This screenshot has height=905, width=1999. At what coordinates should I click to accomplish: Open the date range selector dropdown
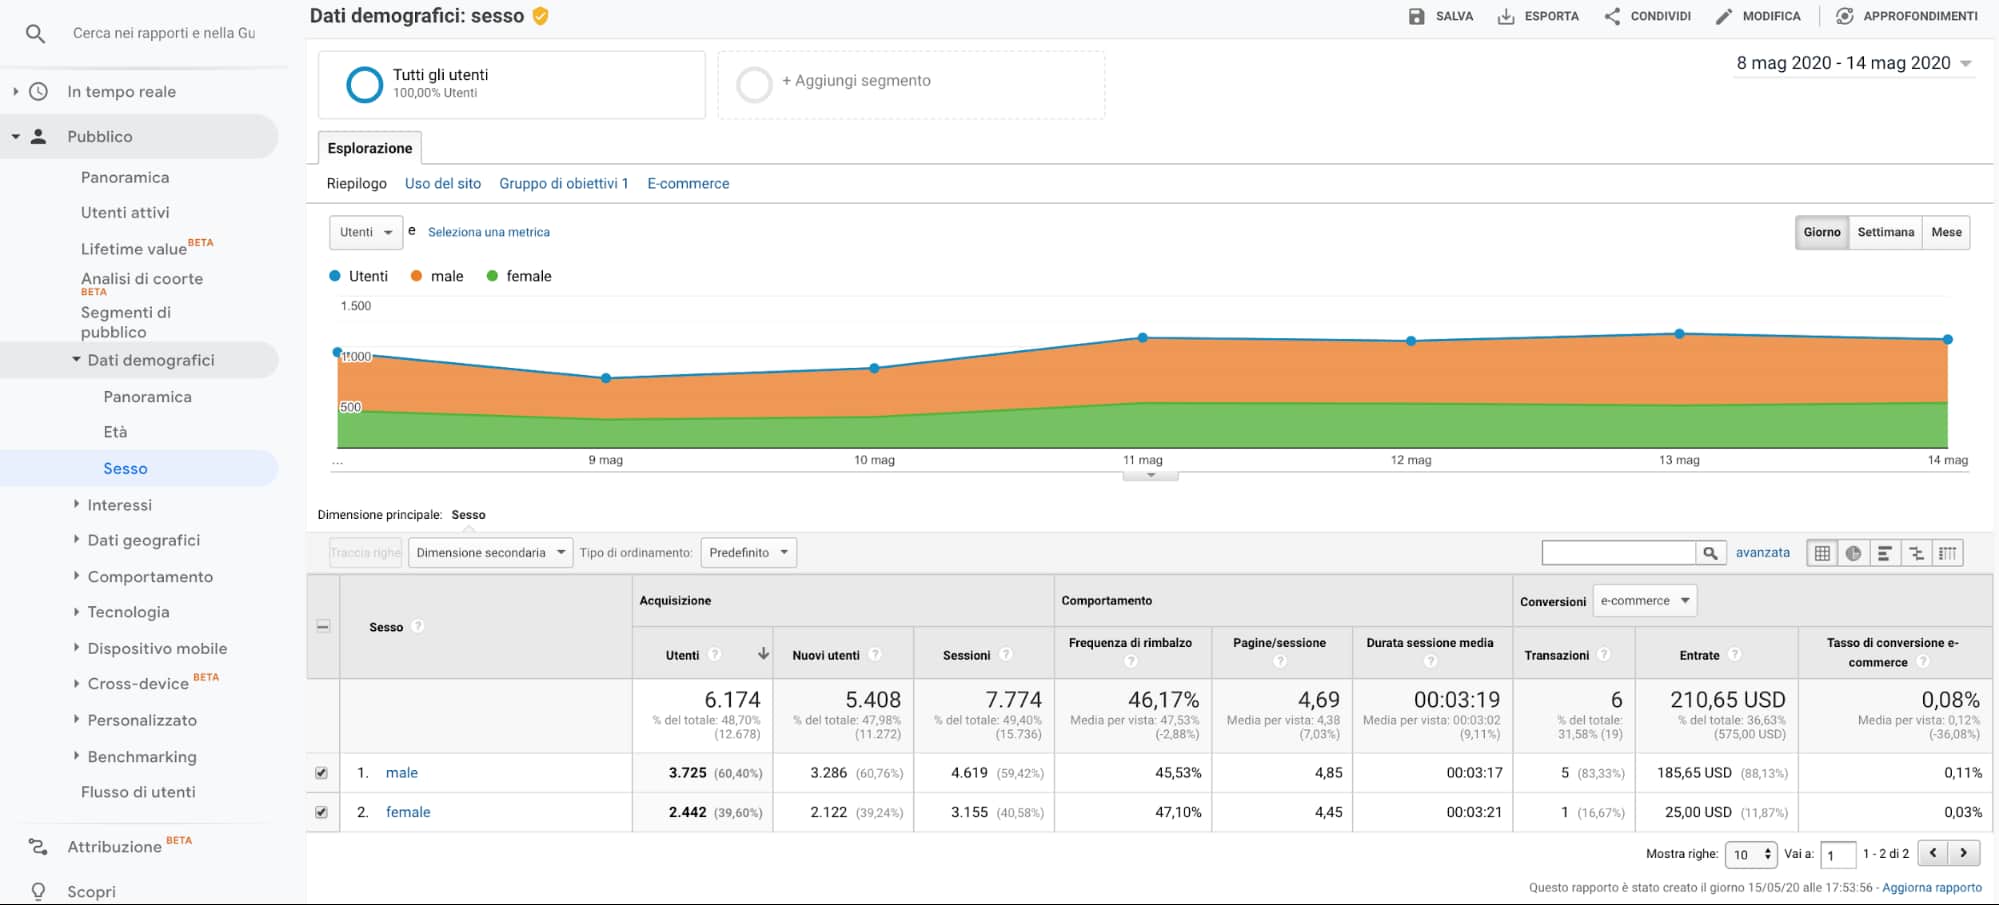(1853, 63)
